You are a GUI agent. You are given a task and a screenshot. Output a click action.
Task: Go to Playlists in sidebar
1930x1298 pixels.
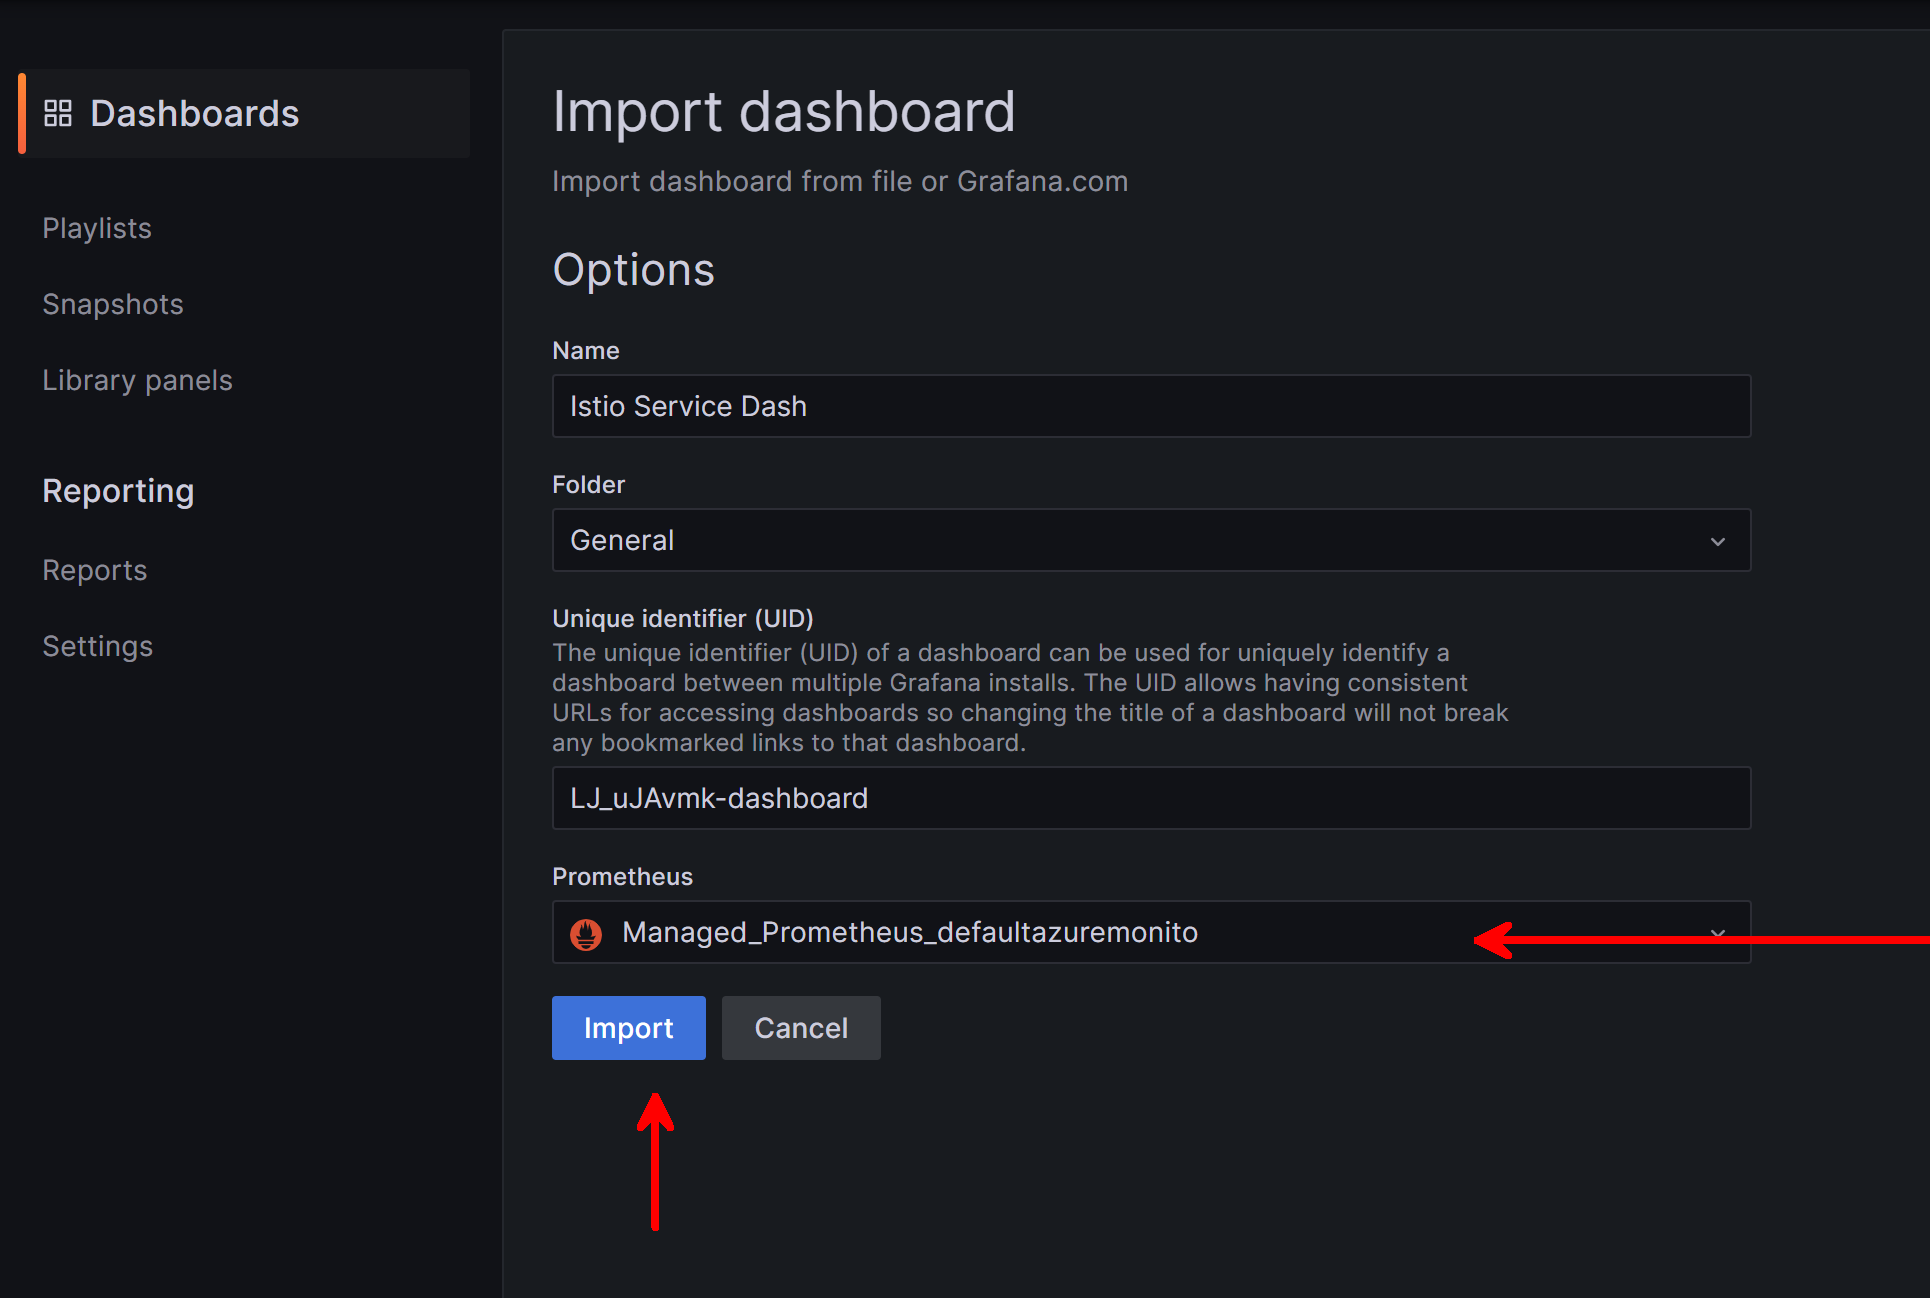[x=97, y=228]
